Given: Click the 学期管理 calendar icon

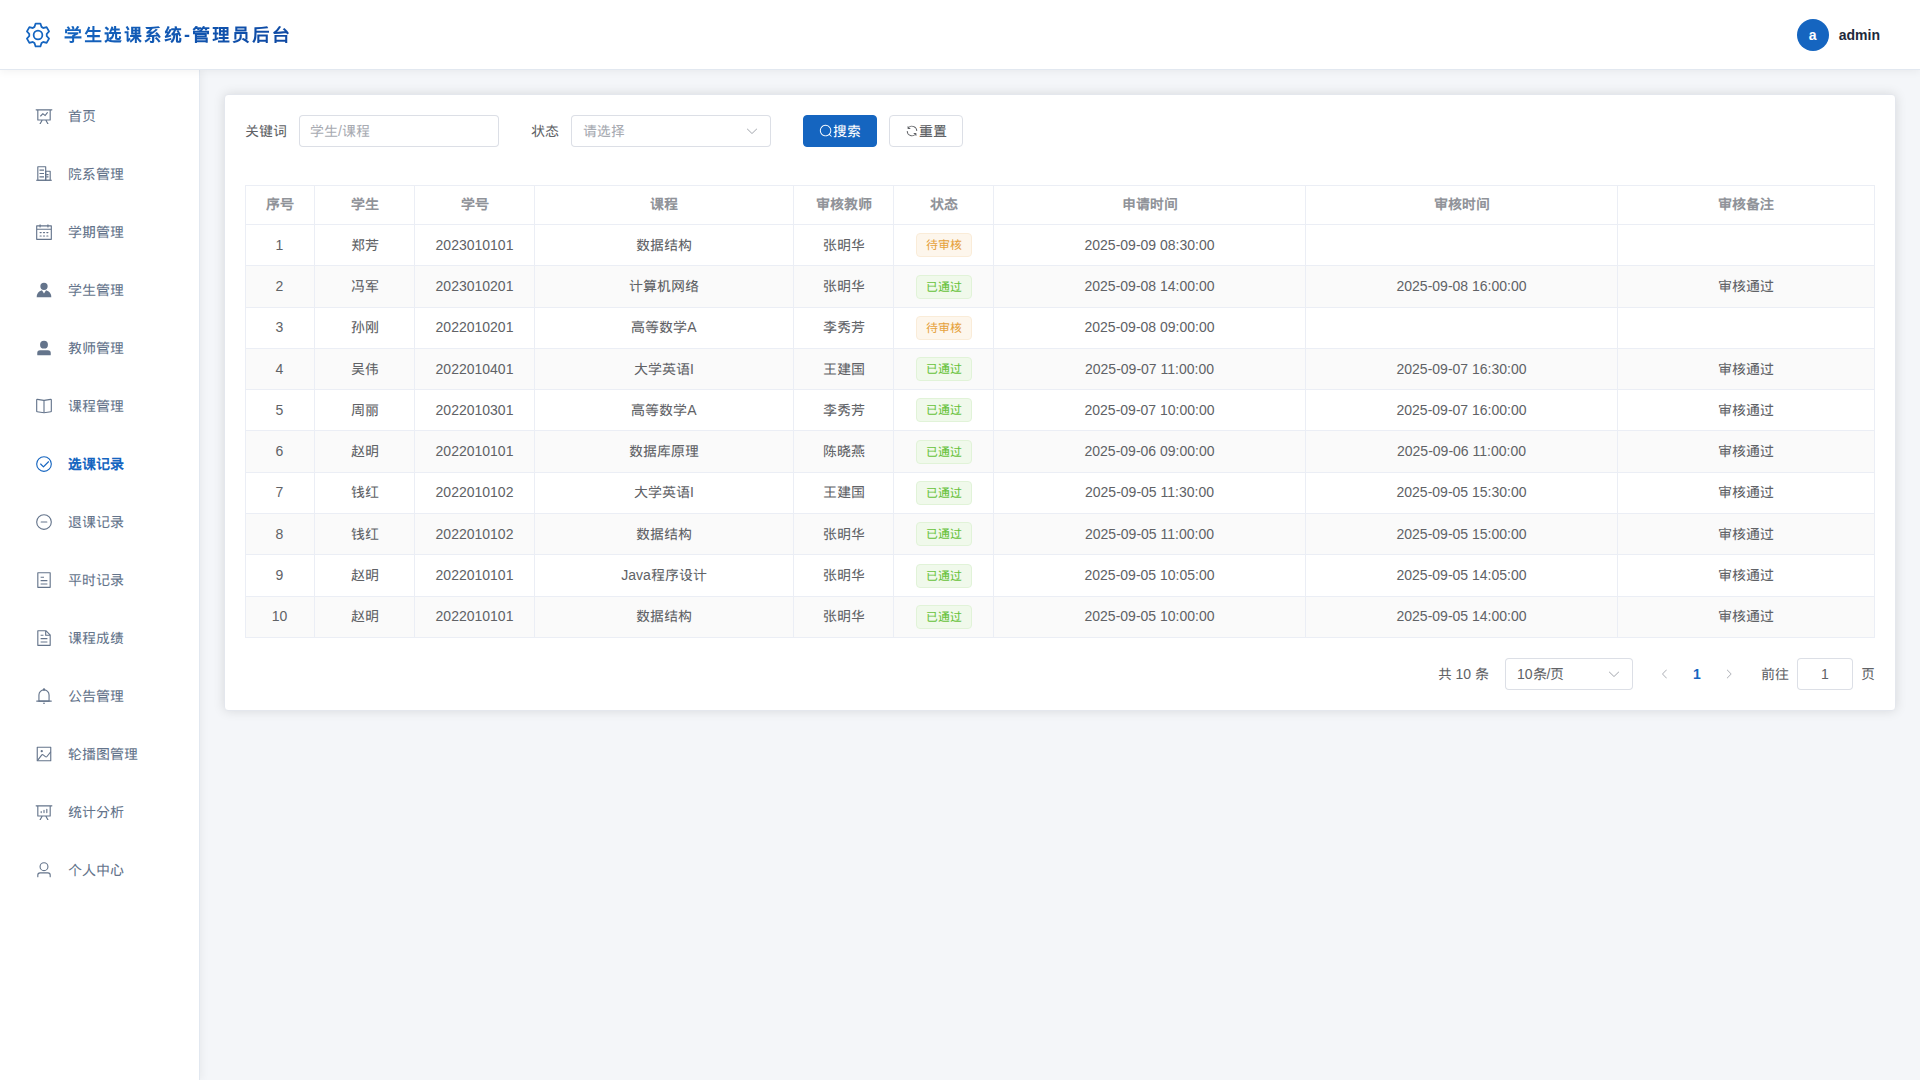Looking at the screenshot, I should tap(44, 232).
